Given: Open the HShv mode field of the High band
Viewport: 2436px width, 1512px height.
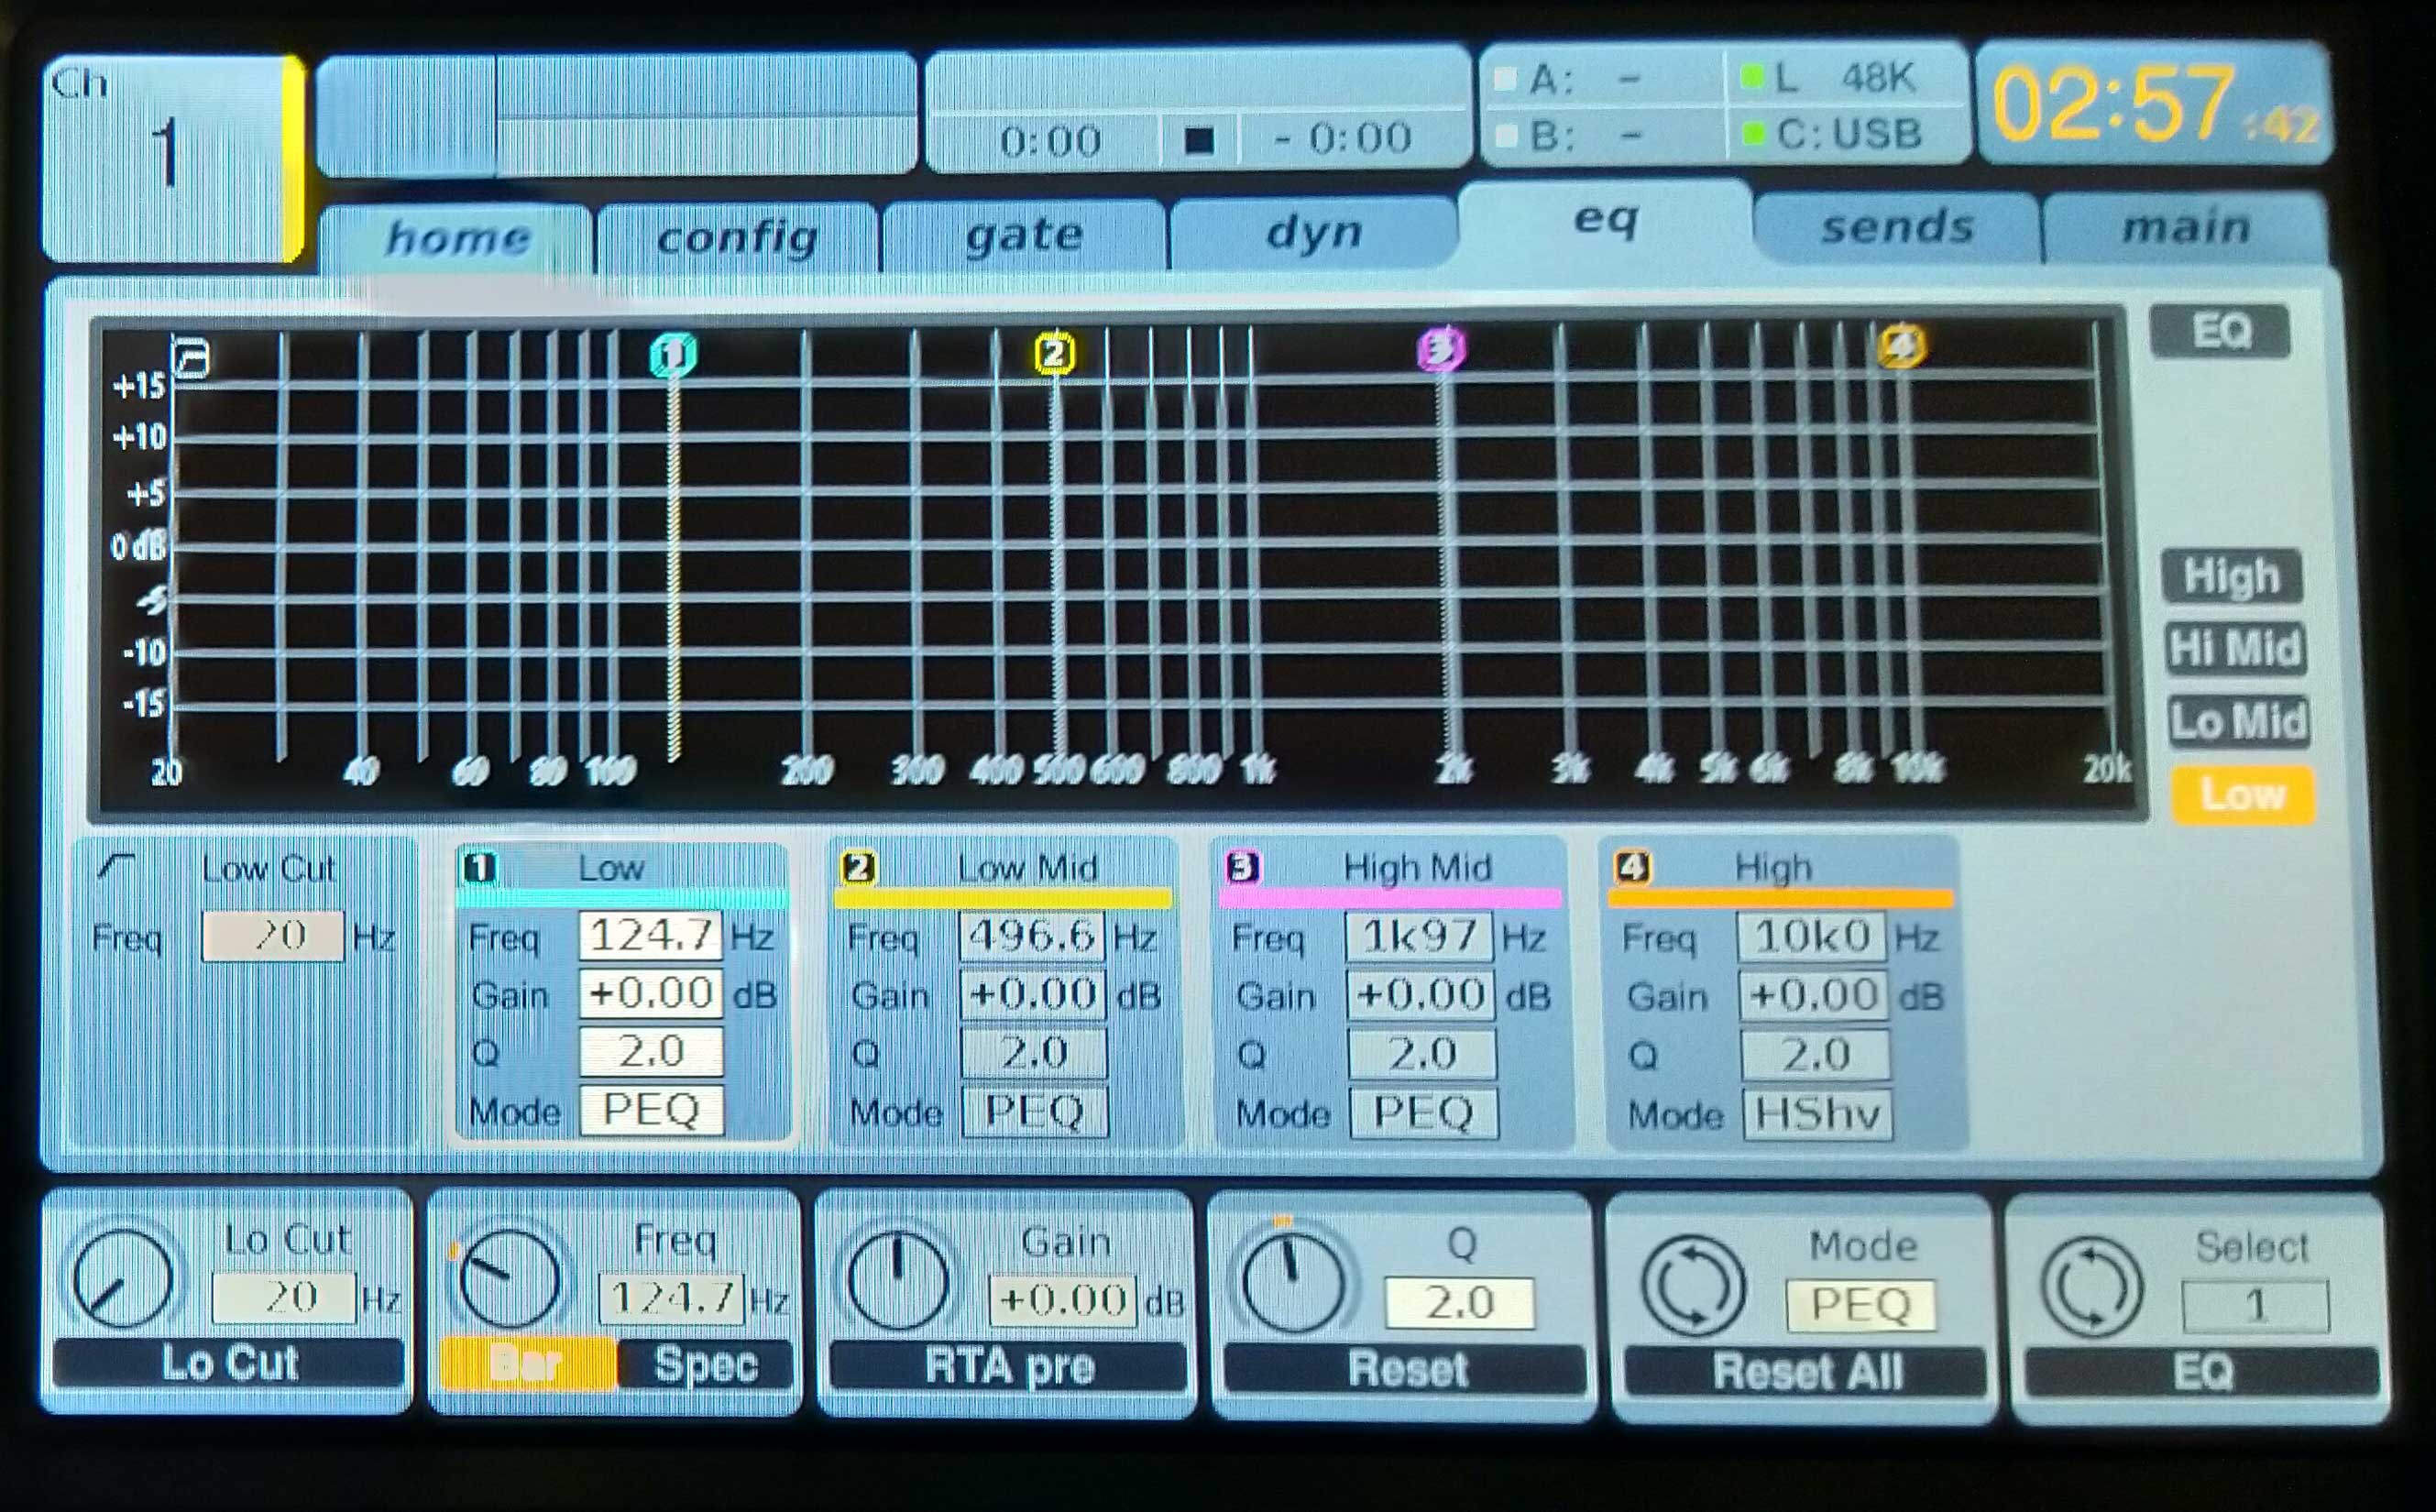Looking at the screenshot, I should pyautogui.click(x=1817, y=1114).
